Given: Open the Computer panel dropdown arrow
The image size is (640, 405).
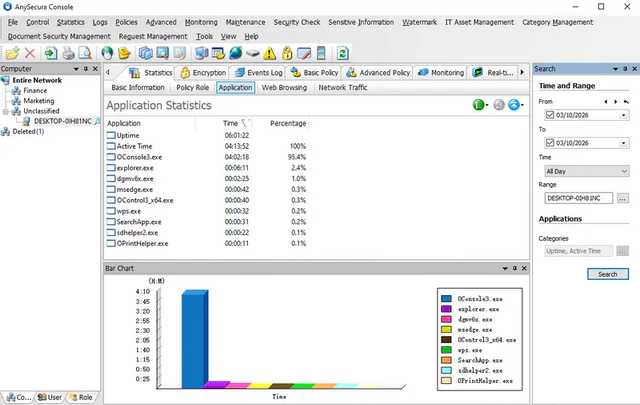Looking at the screenshot, I should point(76,69).
